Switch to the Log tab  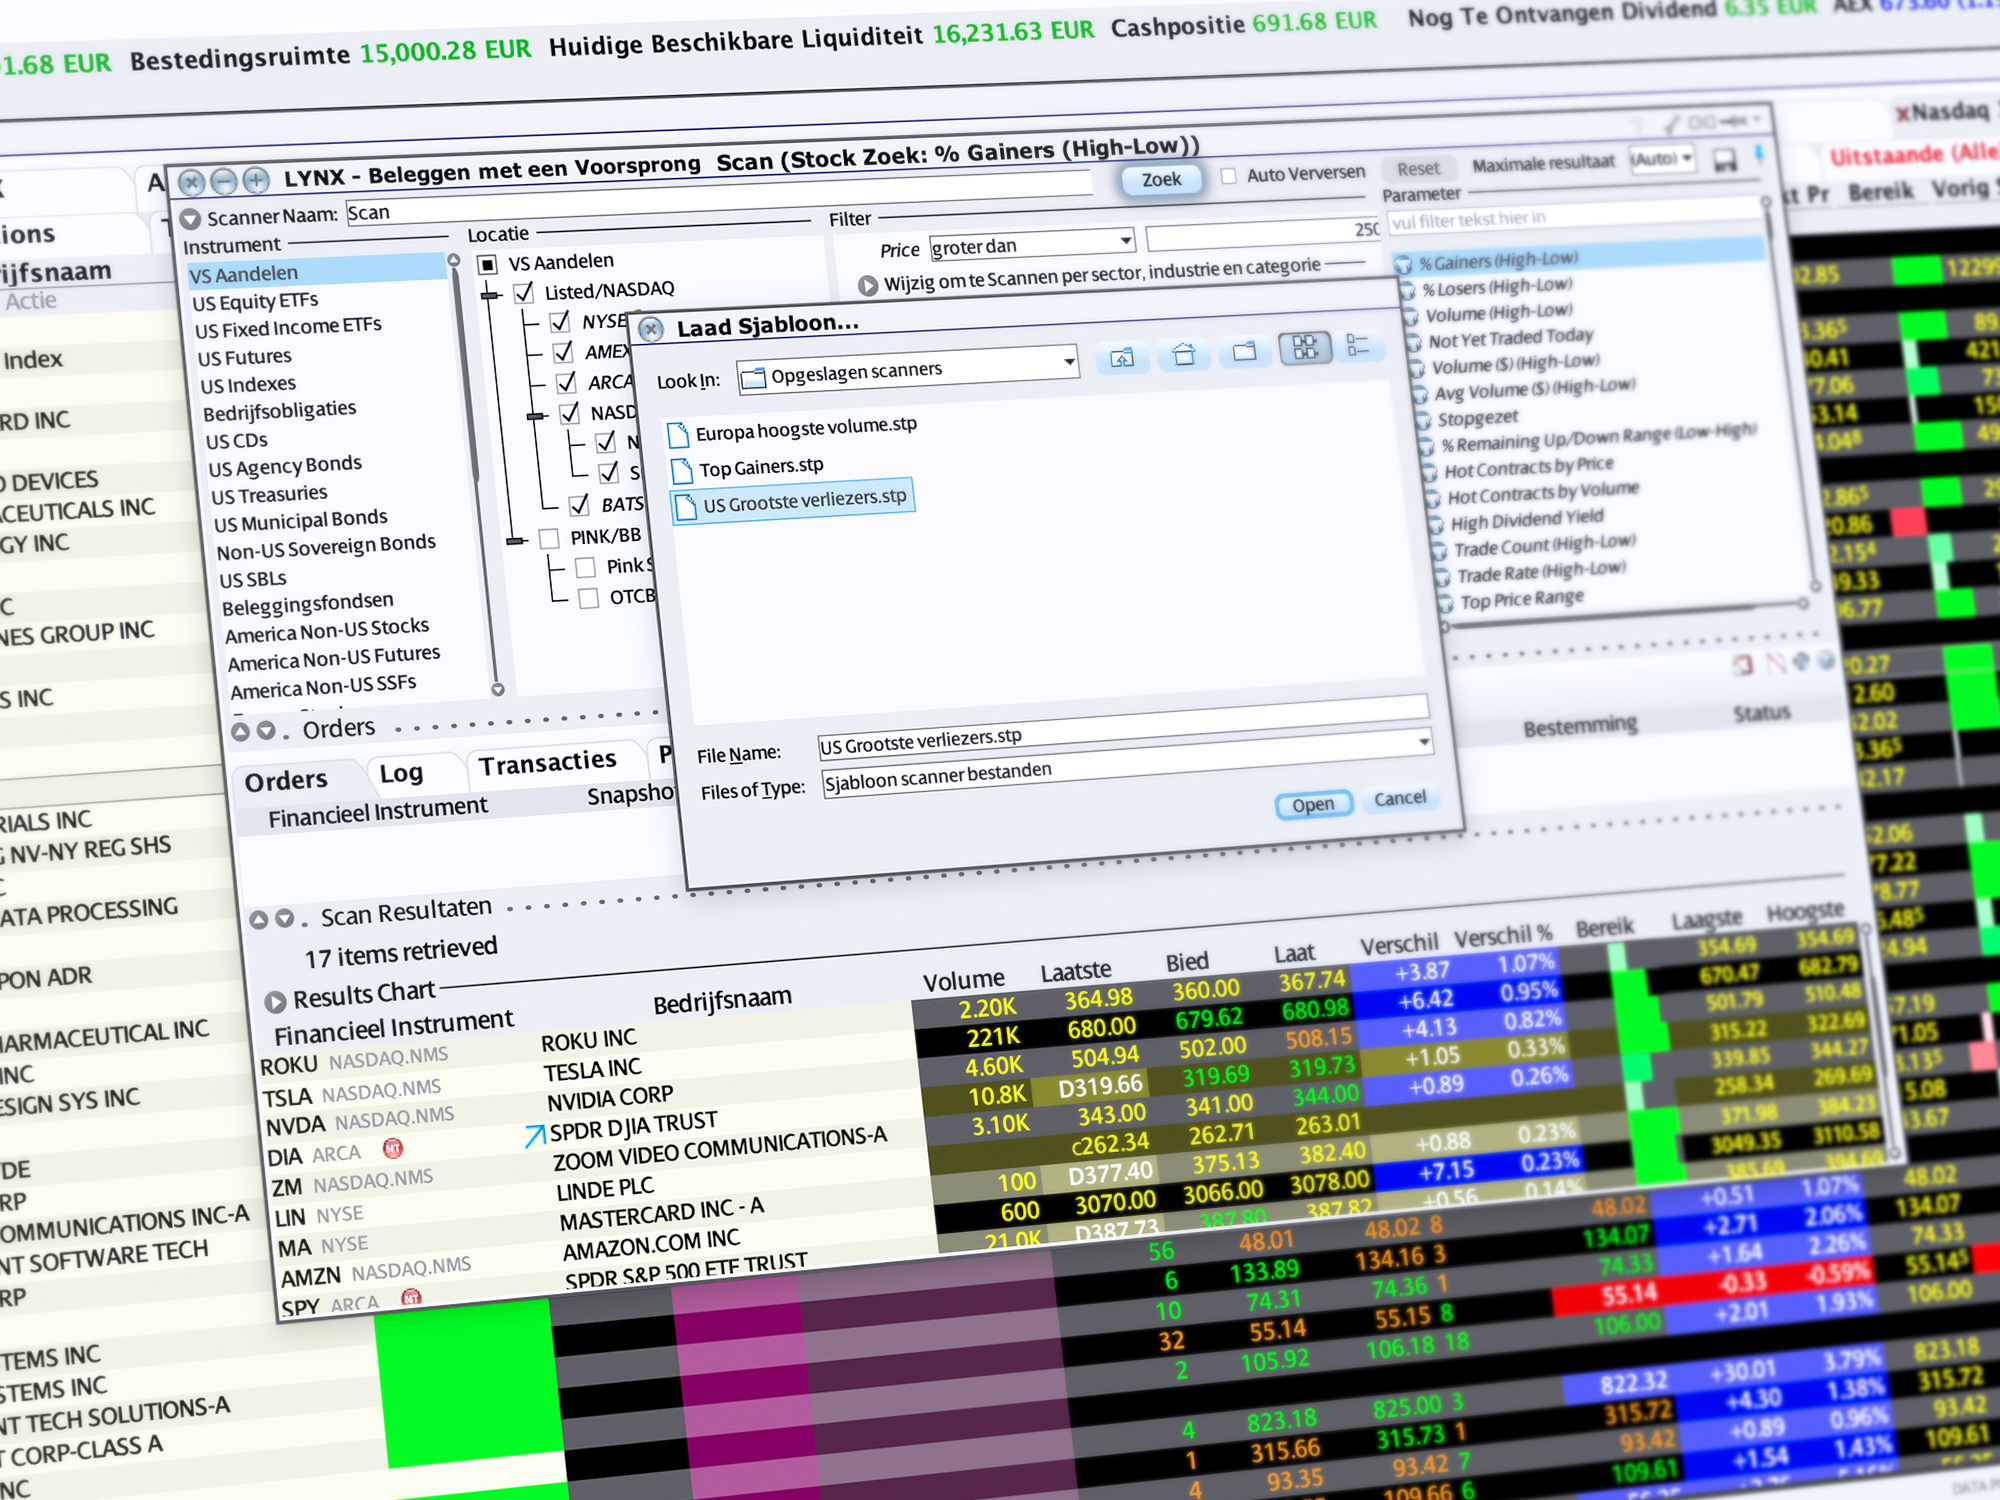coord(401,773)
